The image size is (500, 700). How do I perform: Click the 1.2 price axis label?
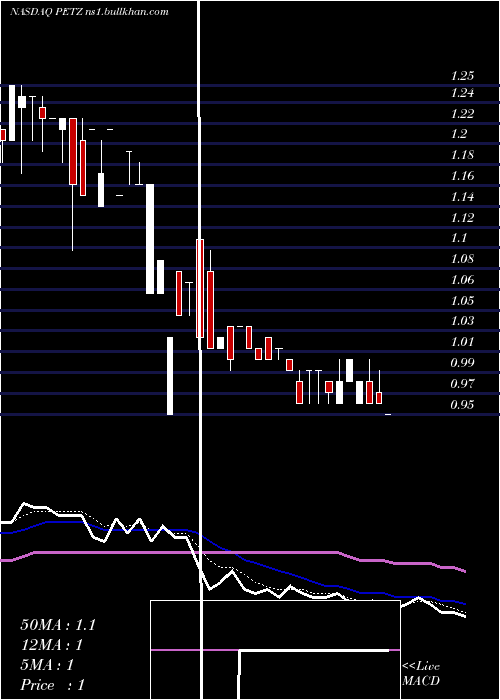(x=459, y=134)
